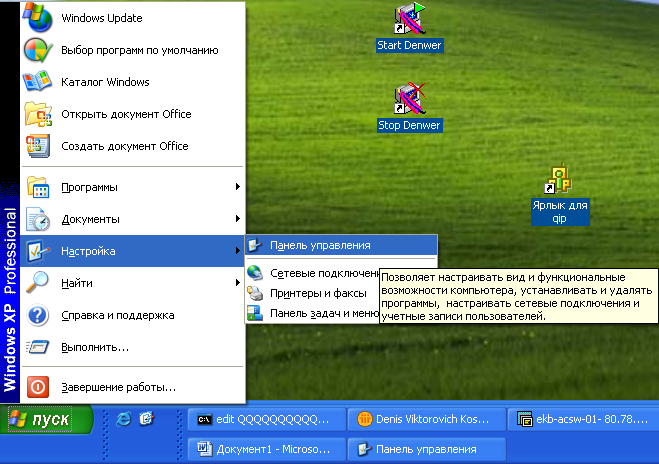Click the Internet Explorer quick launch icon
Image resolution: width=659 pixels, height=464 pixels.
pyautogui.click(x=124, y=419)
